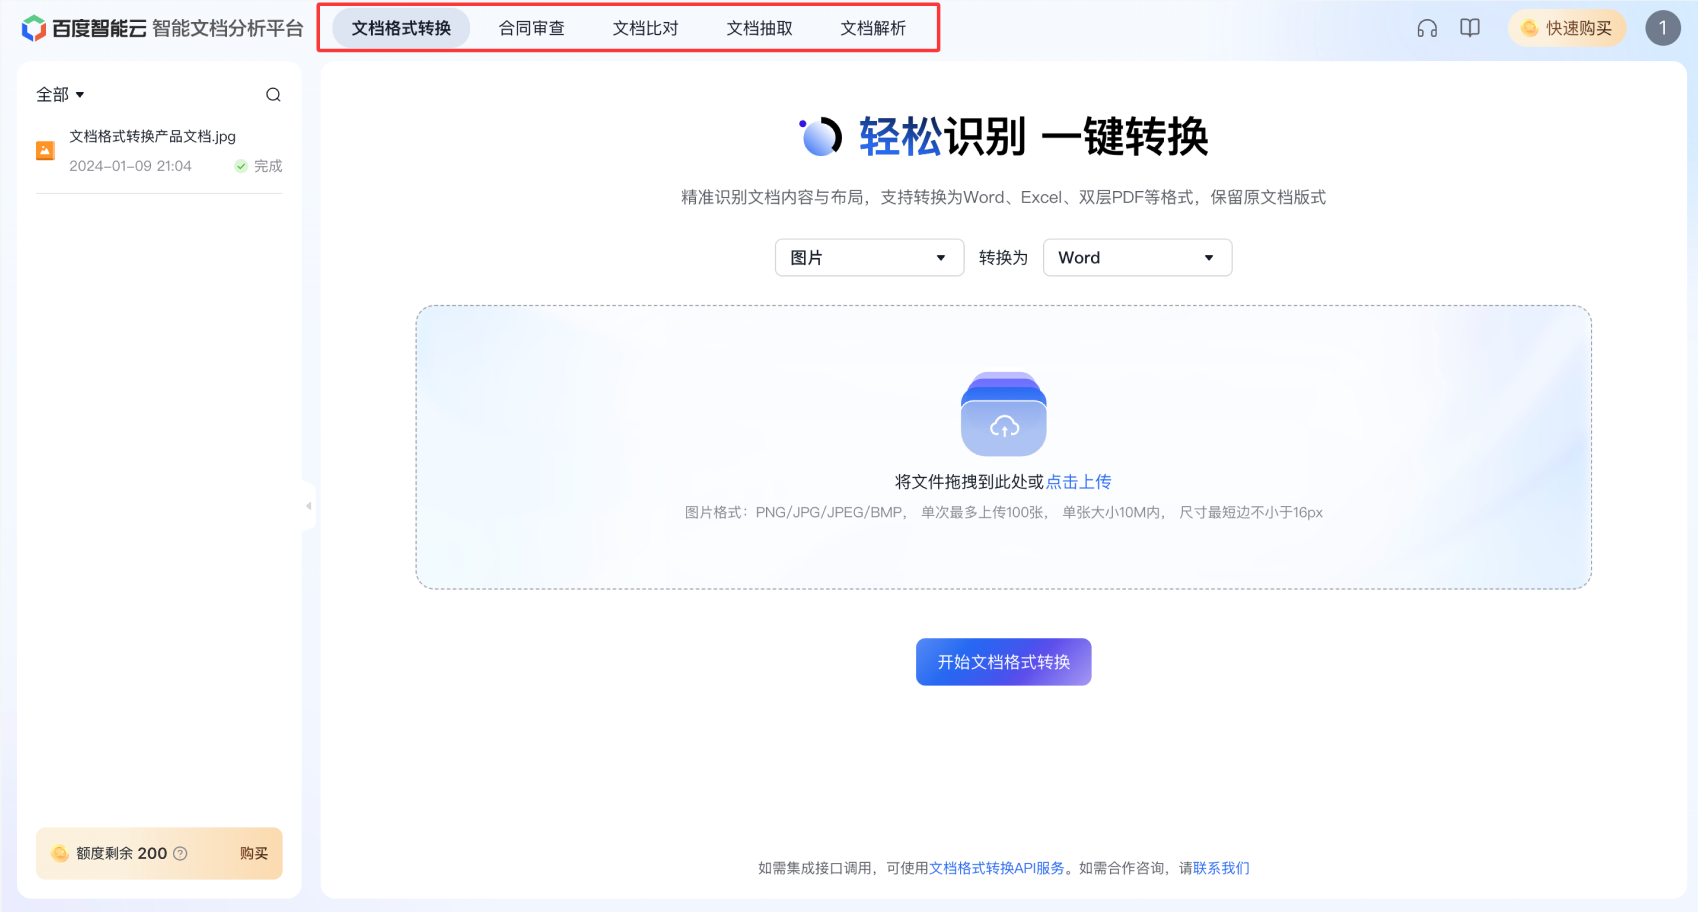Click the Baidu AI Cloud logo

pos(84,28)
